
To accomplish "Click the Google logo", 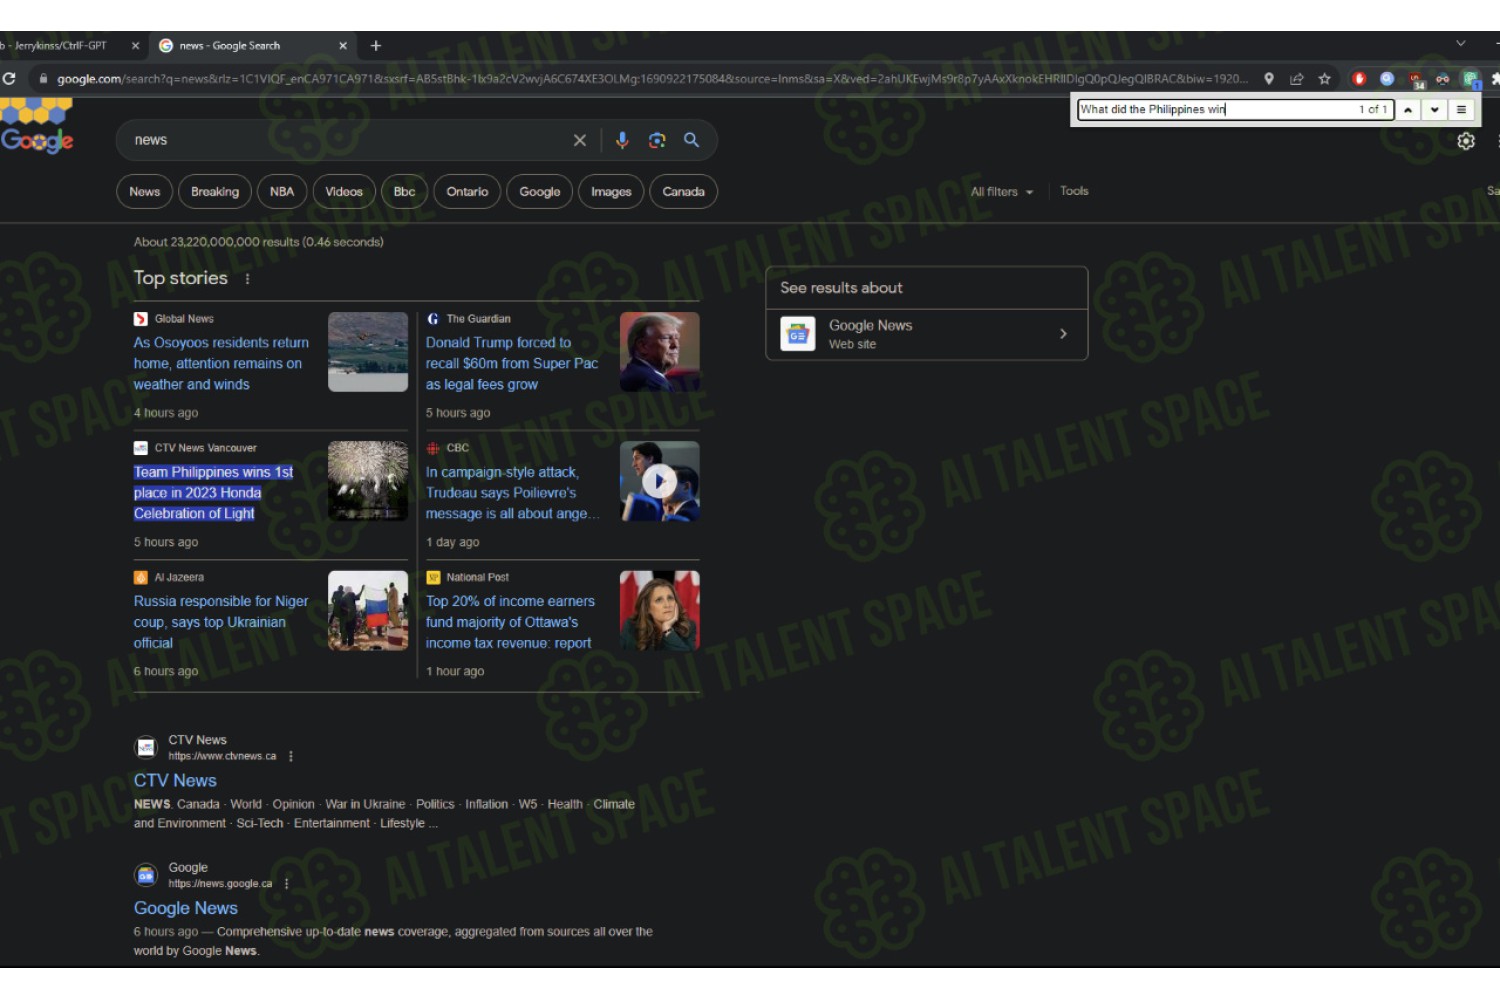I will [37, 127].
